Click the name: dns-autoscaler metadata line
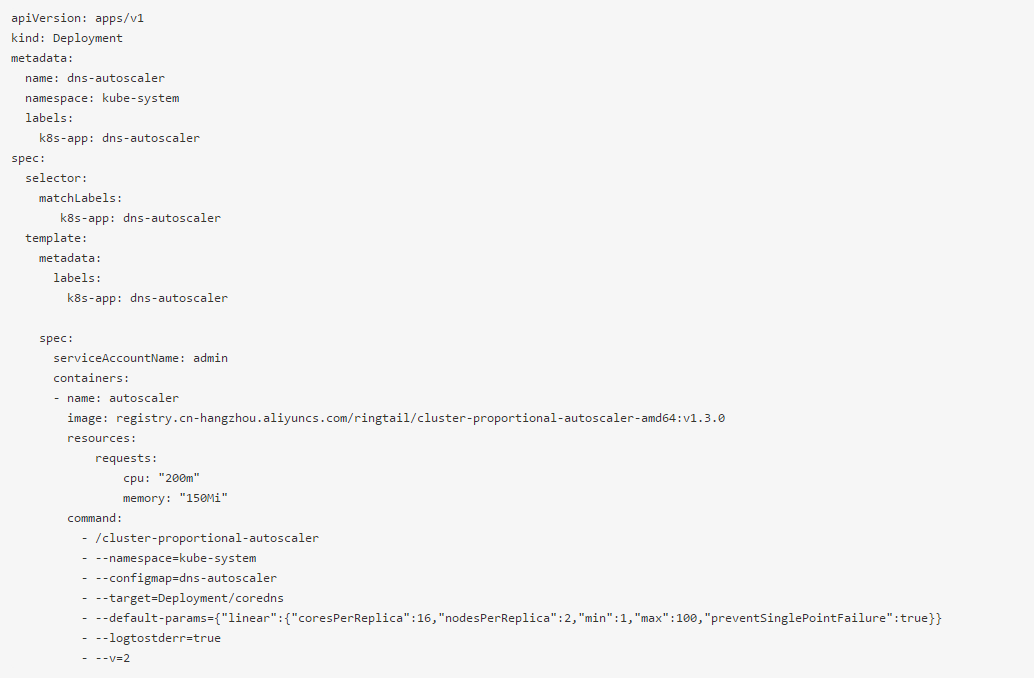 click(95, 78)
